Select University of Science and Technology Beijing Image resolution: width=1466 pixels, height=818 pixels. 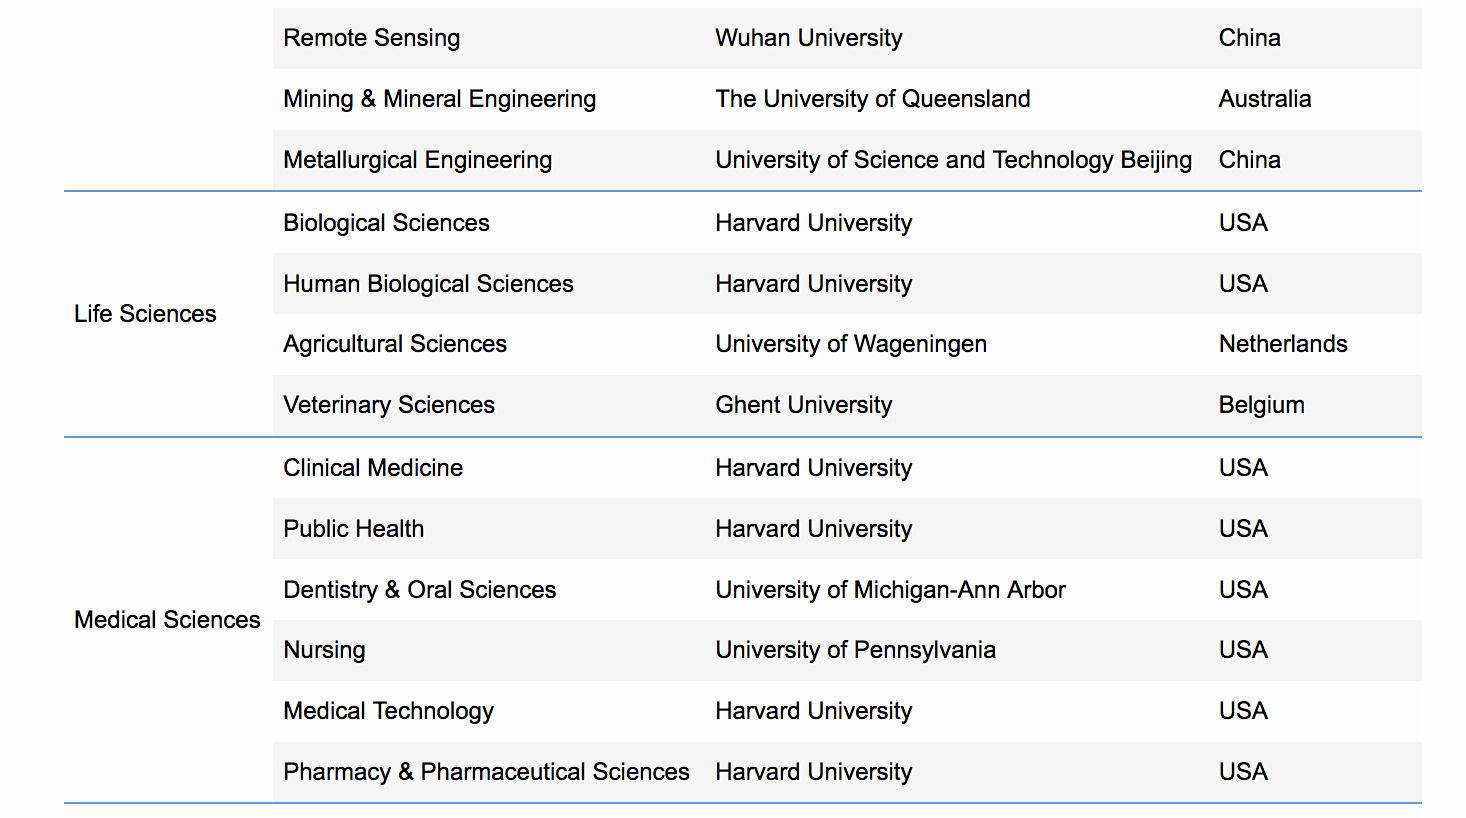pos(954,160)
